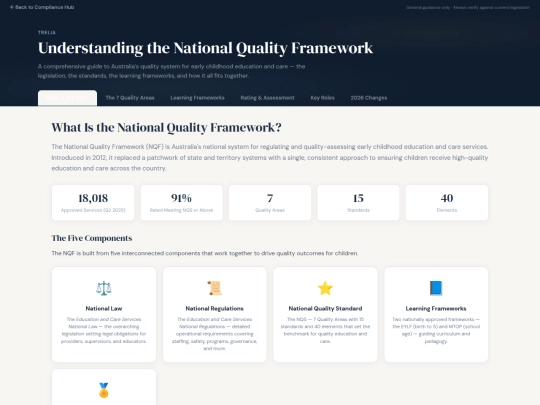Open the Key Roles tab
The height and width of the screenshot is (405, 540).
322,98
